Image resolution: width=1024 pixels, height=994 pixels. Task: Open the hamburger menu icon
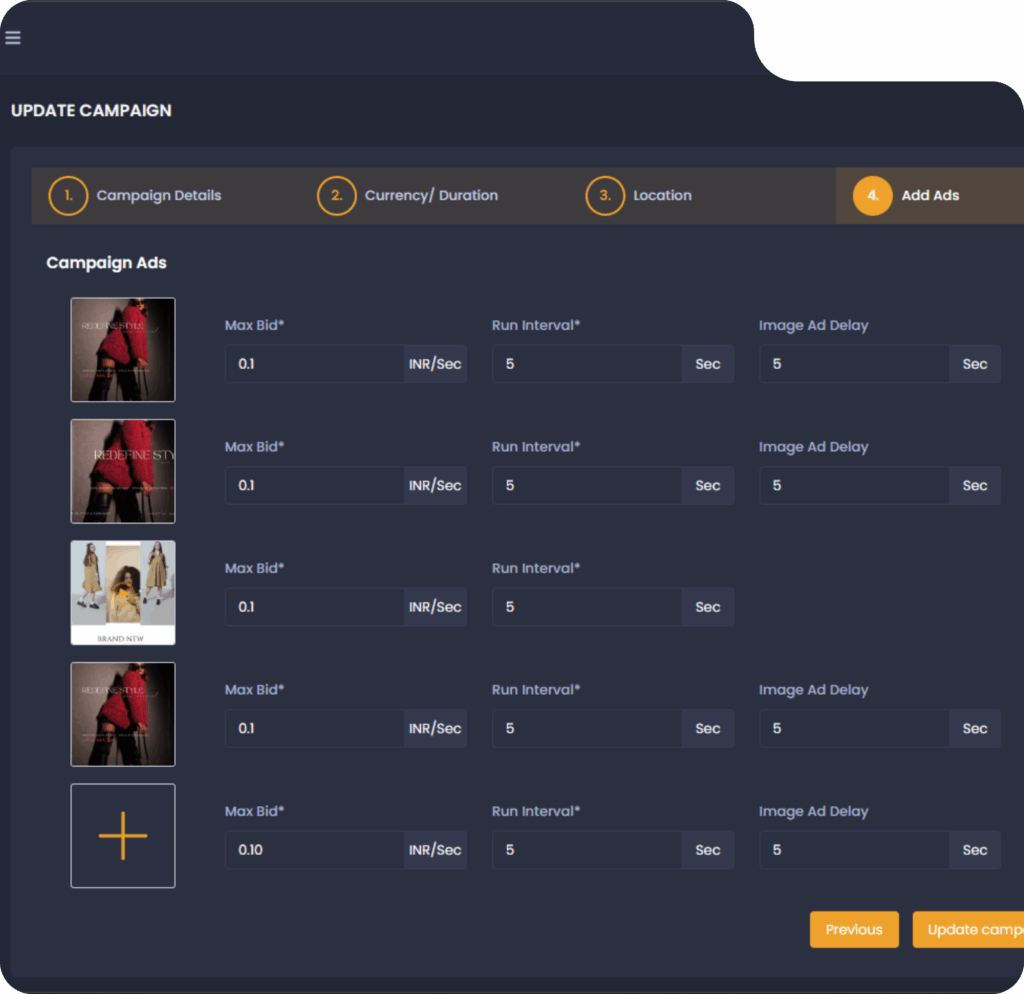[x=13, y=38]
